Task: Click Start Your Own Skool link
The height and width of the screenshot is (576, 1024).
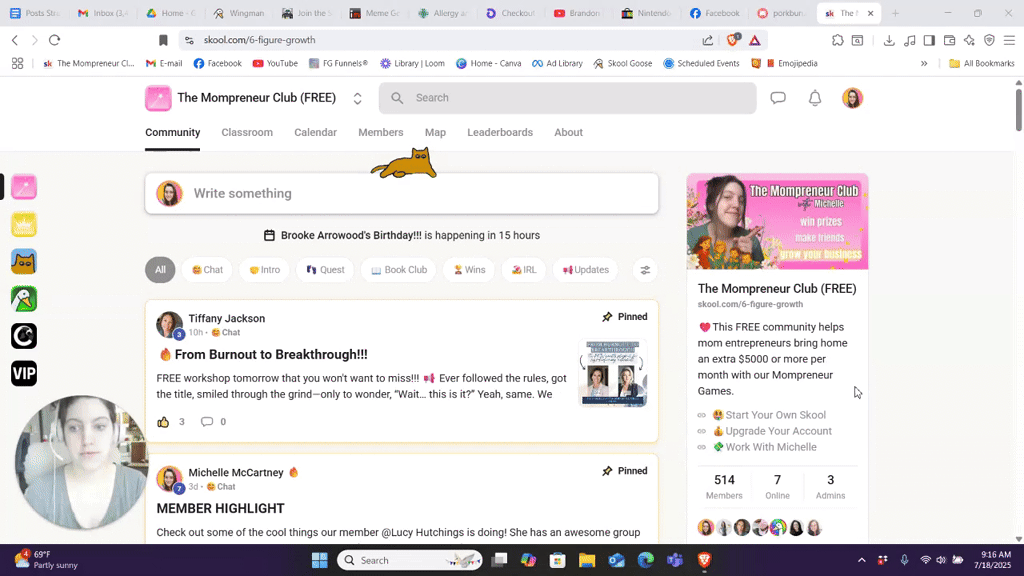Action: point(775,415)
